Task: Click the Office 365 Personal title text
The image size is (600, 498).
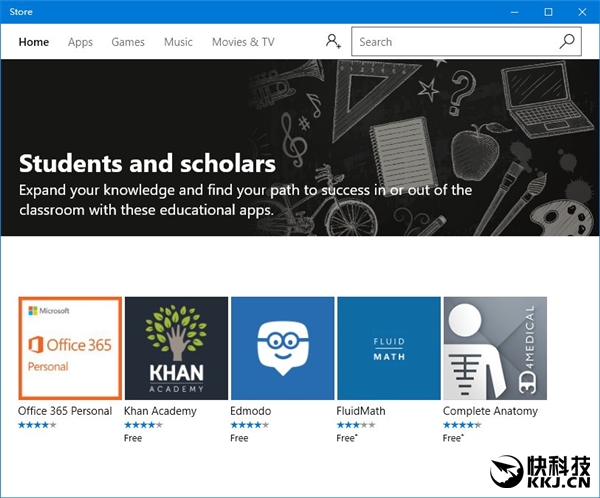Action: (x=66, y=411)
